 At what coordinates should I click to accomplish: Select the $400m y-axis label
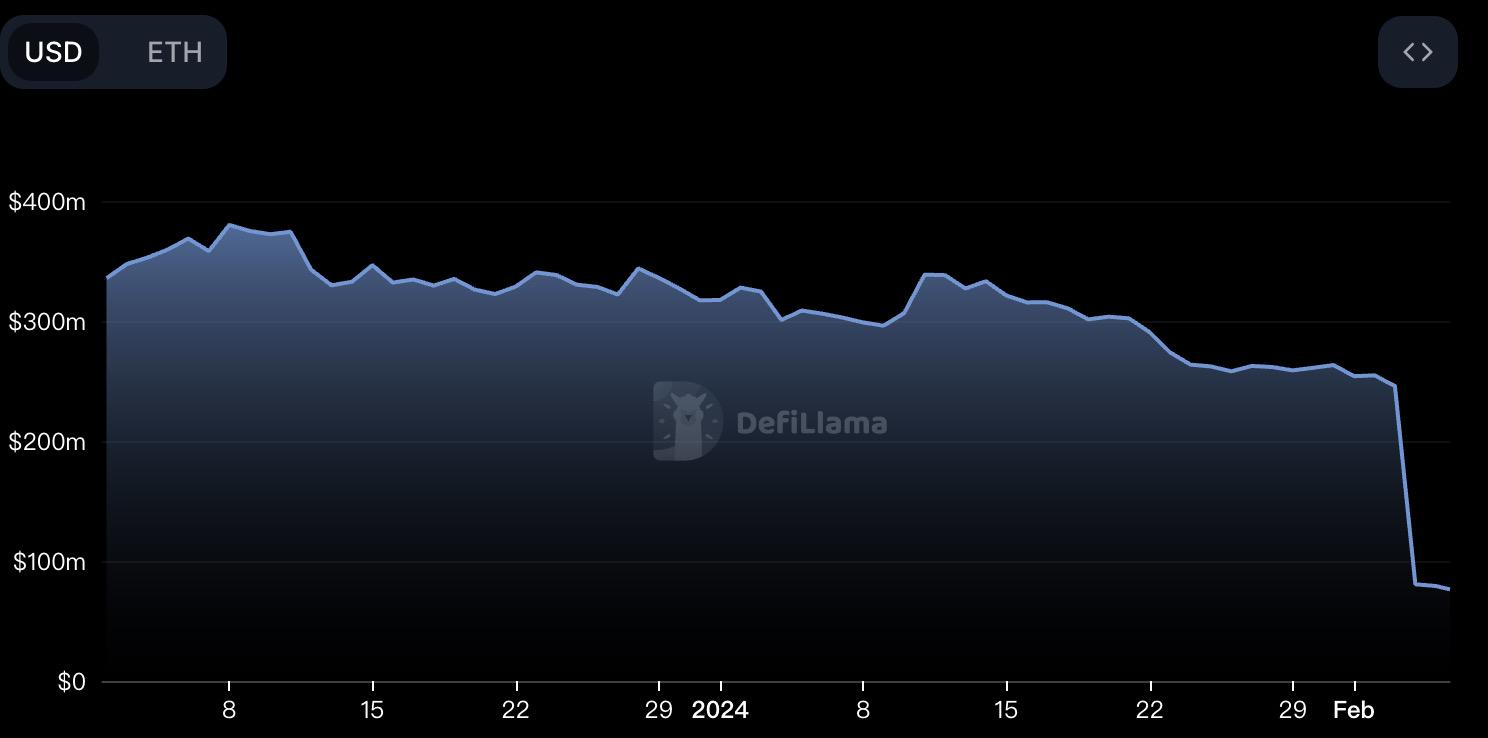click(x=47, y=202)
